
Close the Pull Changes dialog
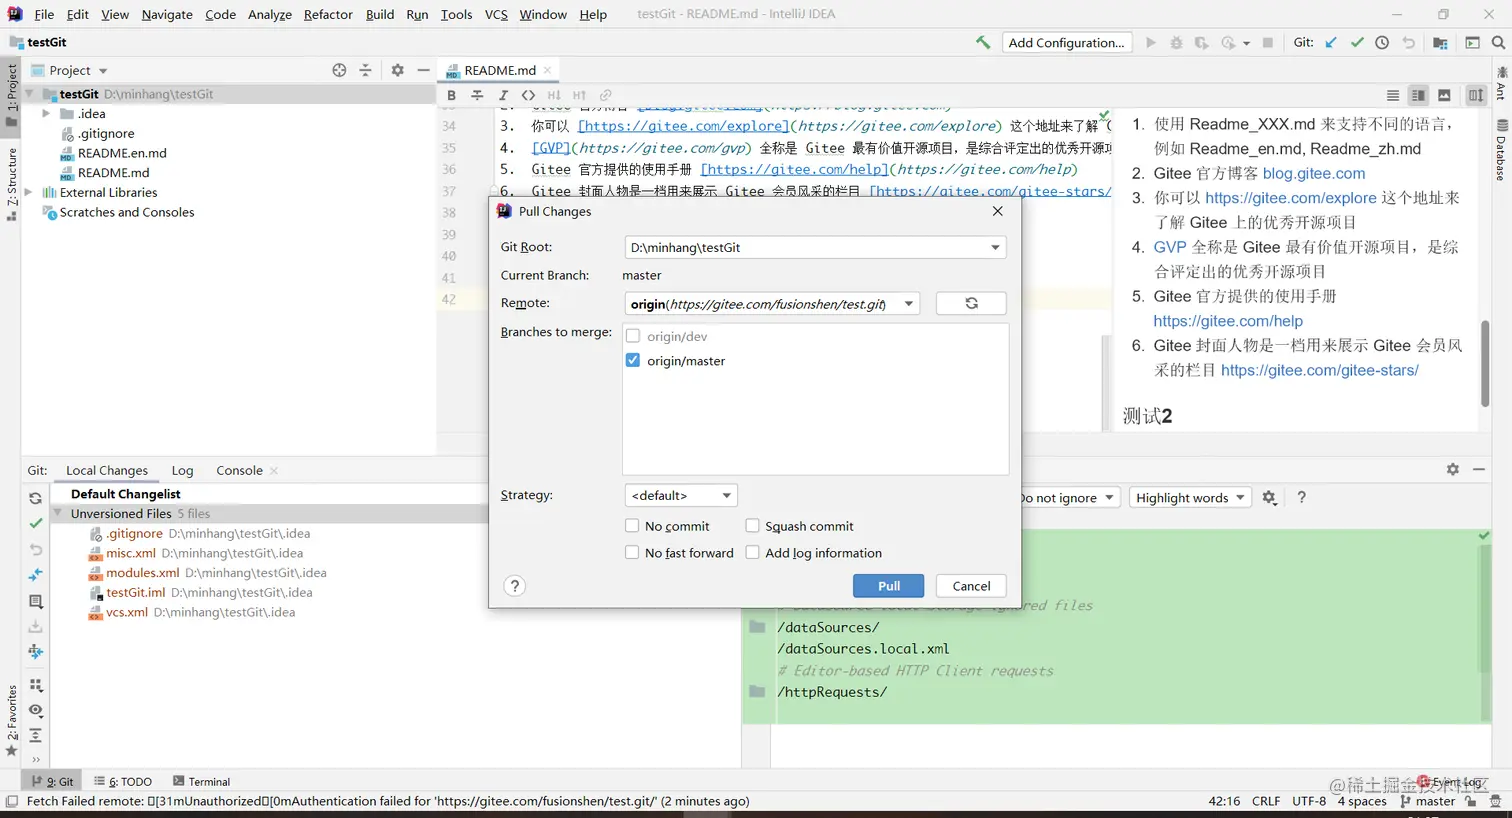(997, 211)
